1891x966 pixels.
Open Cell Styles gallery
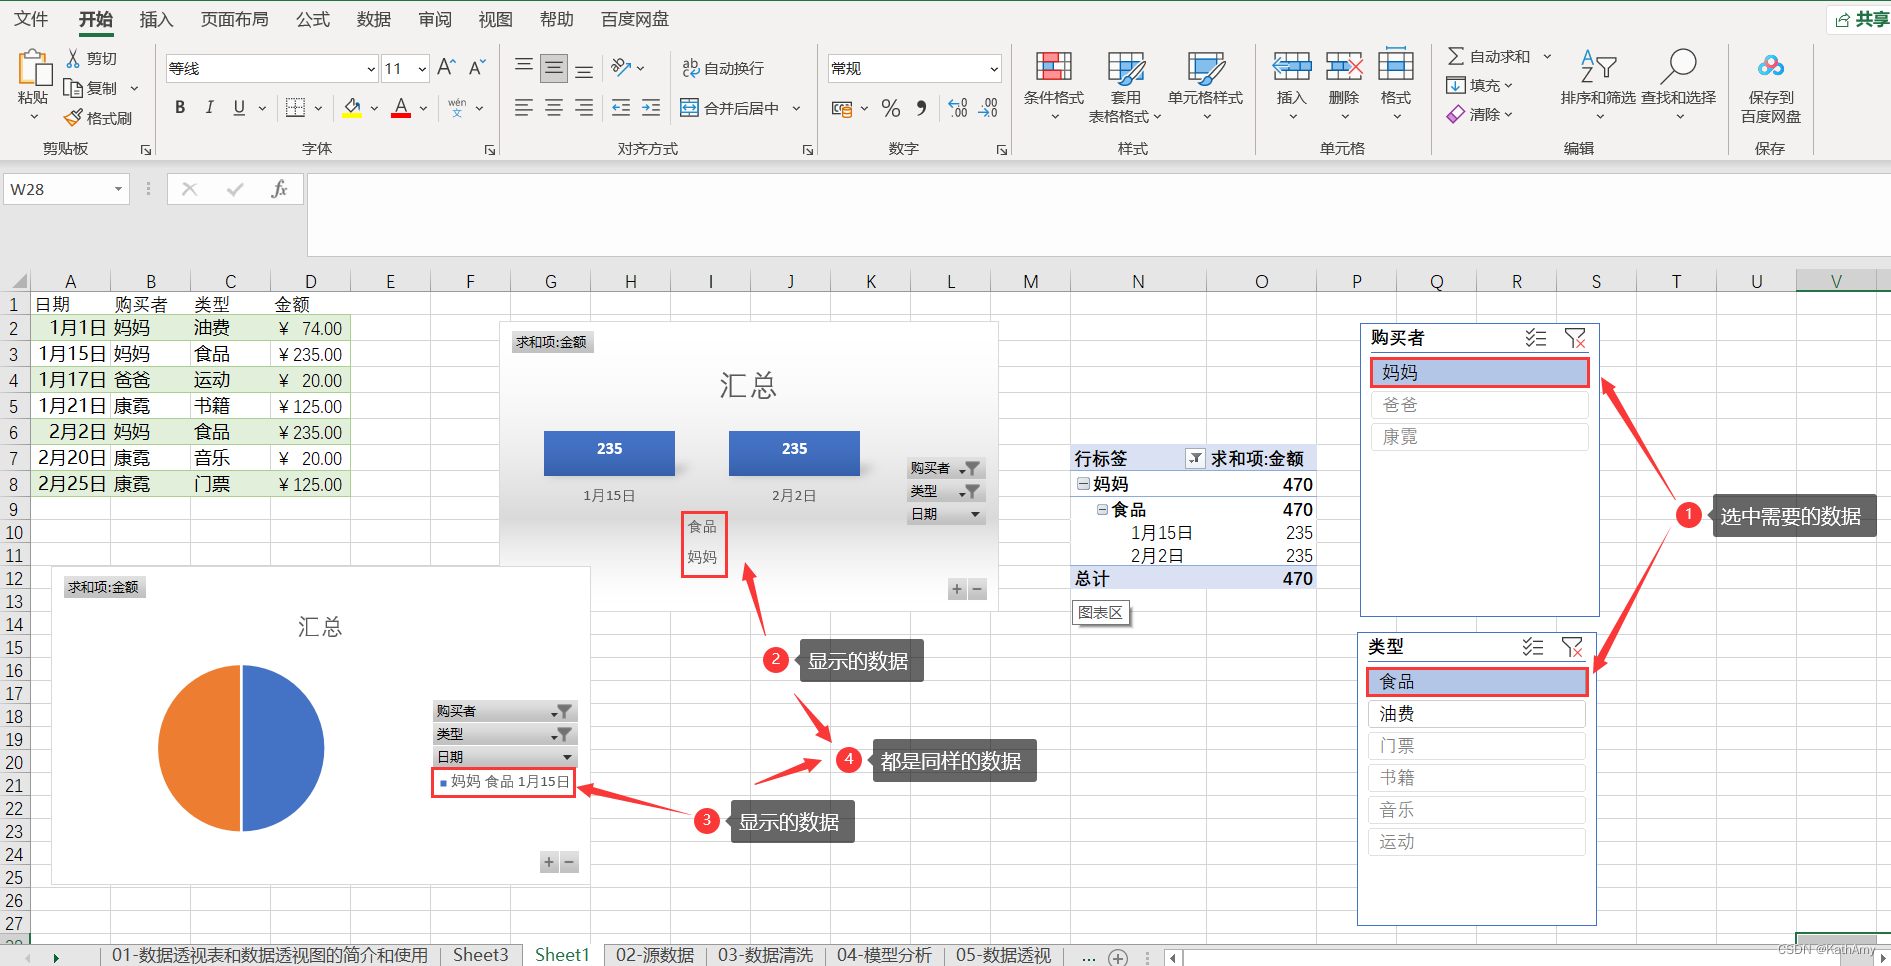coord(1206,86)
